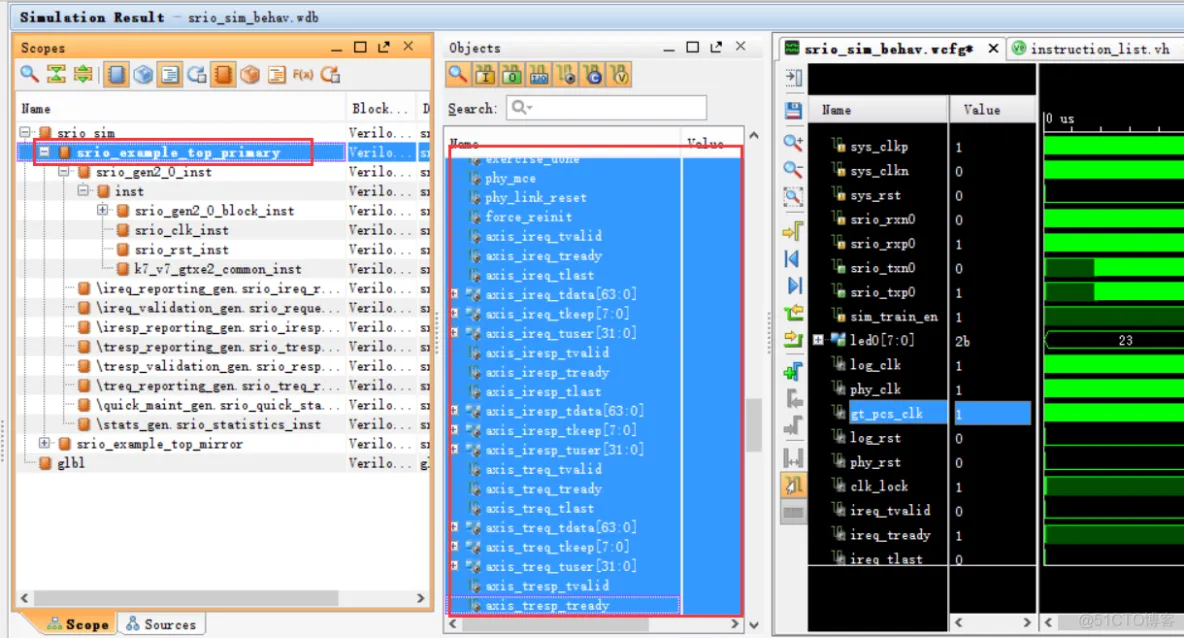Screen dimensions: 1184x638
Task: Click Go to Cursor waveform icon
Action: point(793,230)
